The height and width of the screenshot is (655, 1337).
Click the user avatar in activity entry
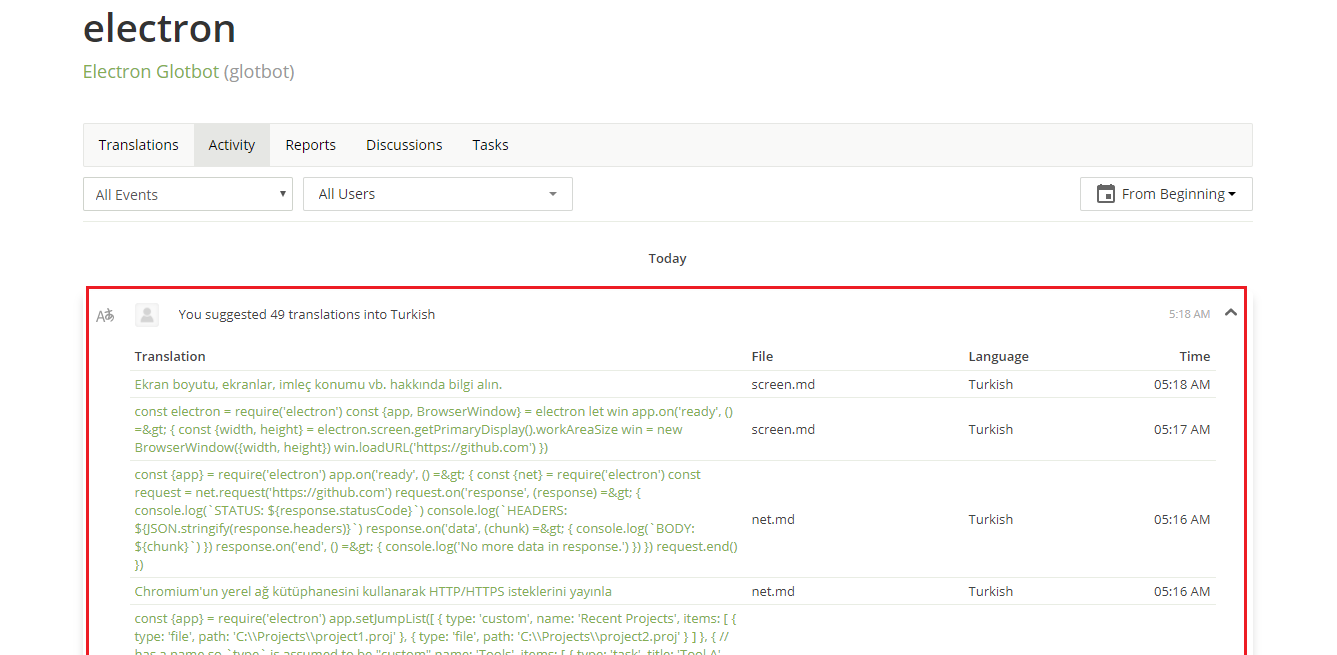coord(147,315)
